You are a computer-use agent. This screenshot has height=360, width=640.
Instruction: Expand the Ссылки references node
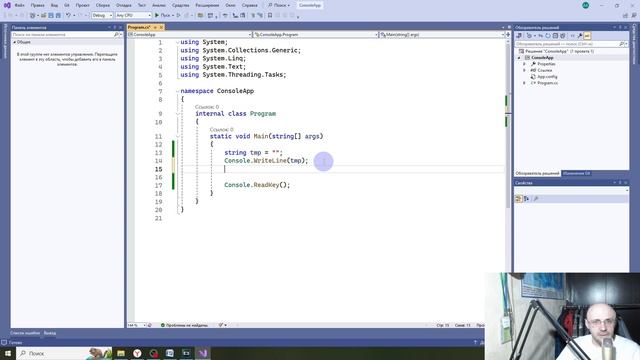coord(524,70)
